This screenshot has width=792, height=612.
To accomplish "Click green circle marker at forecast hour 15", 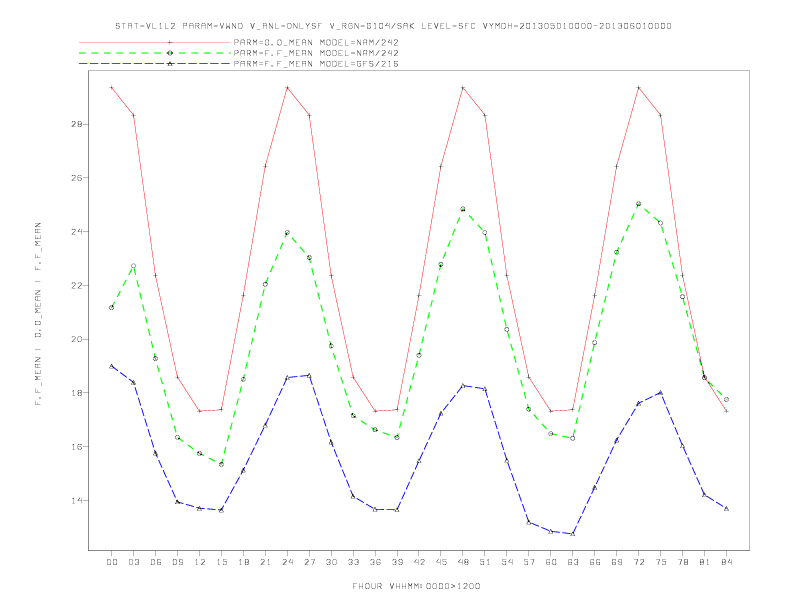I will click(221, 464).
